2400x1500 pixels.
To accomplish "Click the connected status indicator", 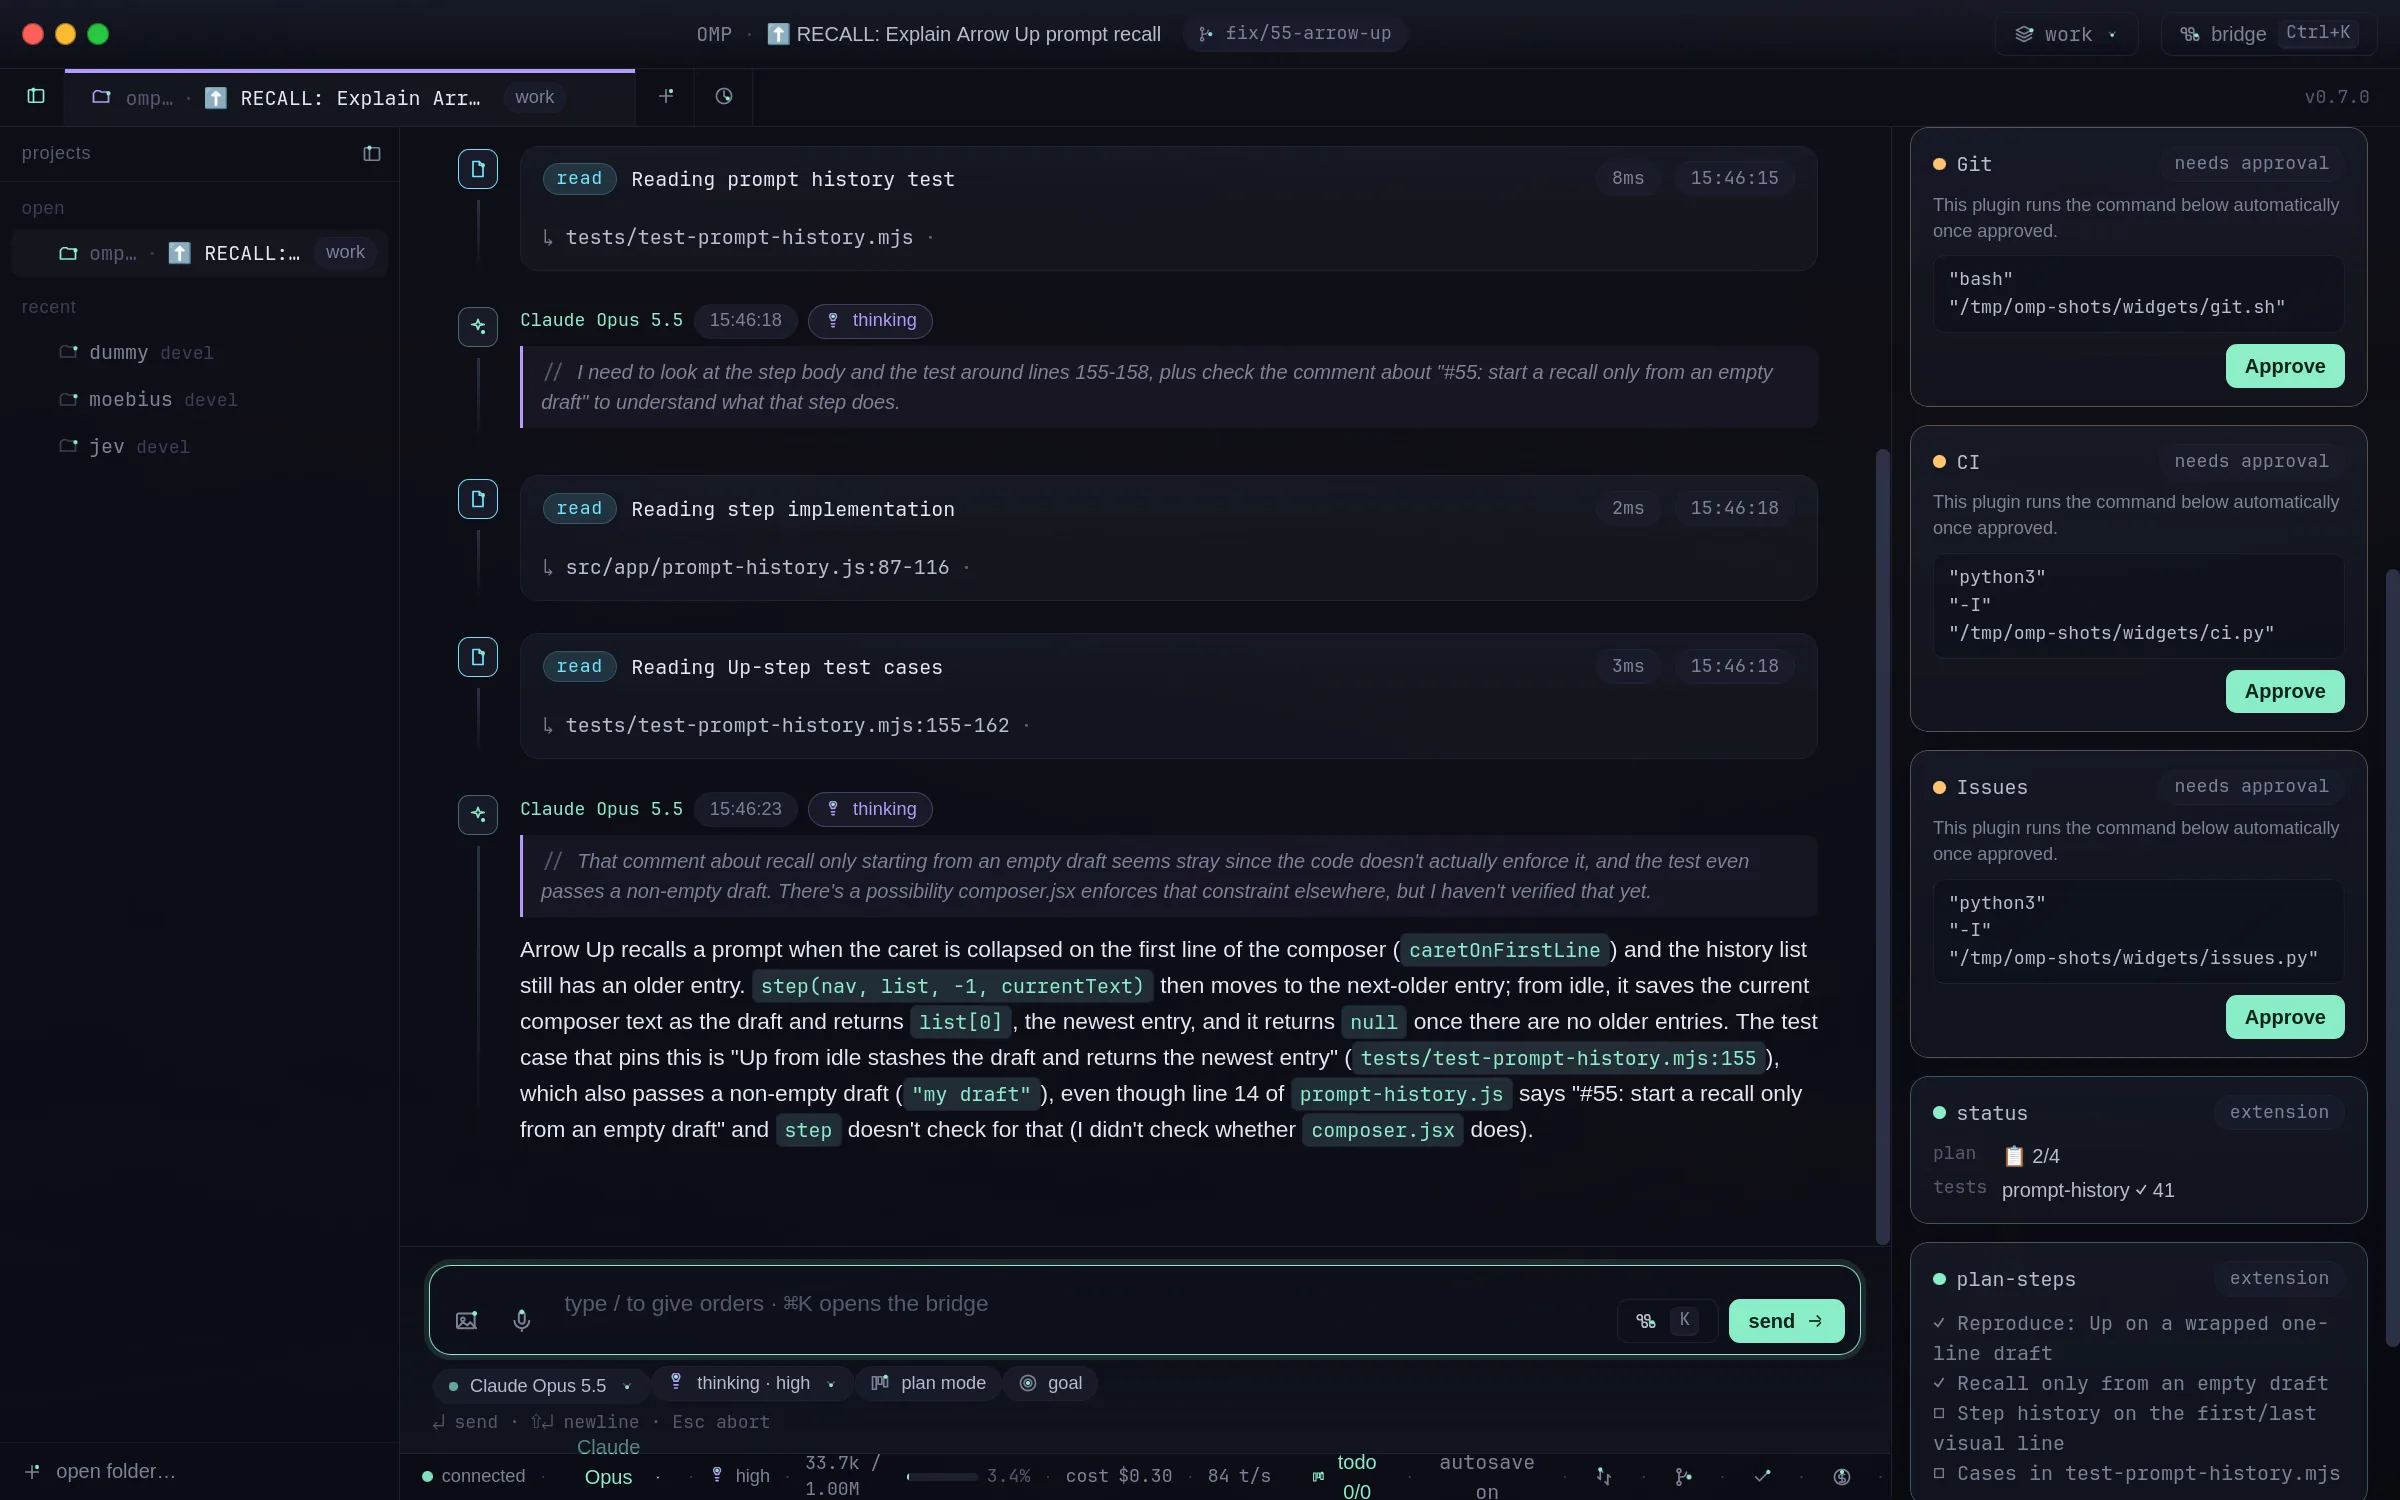I will (473, 1476).
